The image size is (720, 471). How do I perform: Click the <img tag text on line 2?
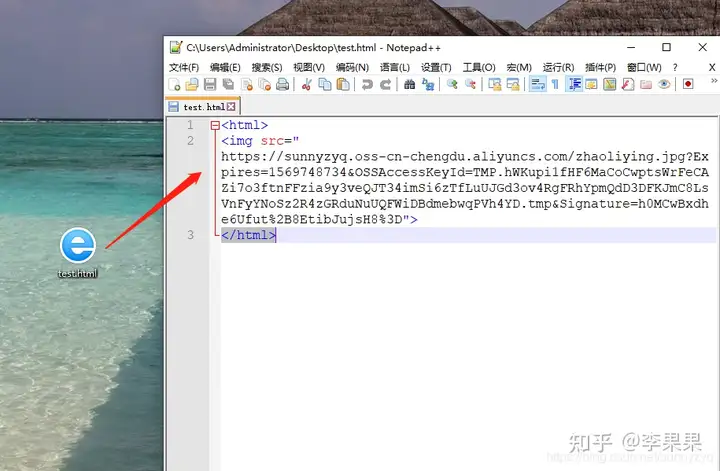point(237,140)
